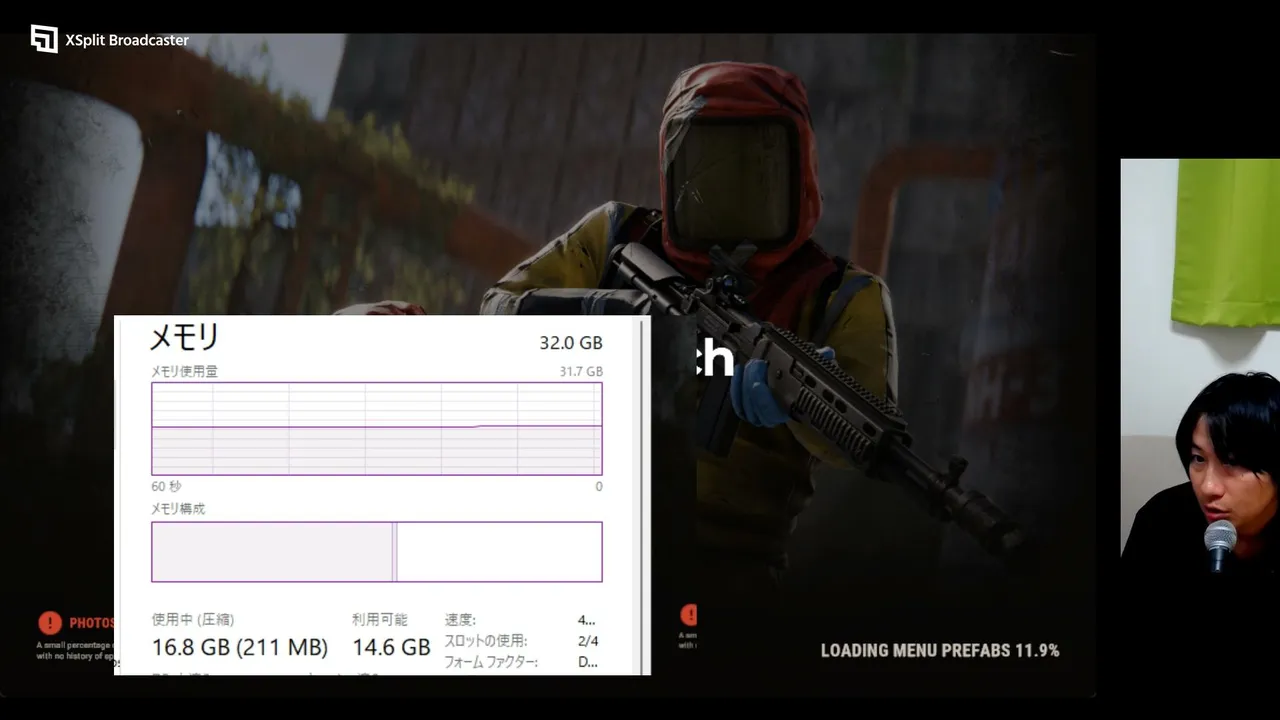Click the メモリ使用量 label
This screenshot has width=1280, height=720.
coord(184,371)
